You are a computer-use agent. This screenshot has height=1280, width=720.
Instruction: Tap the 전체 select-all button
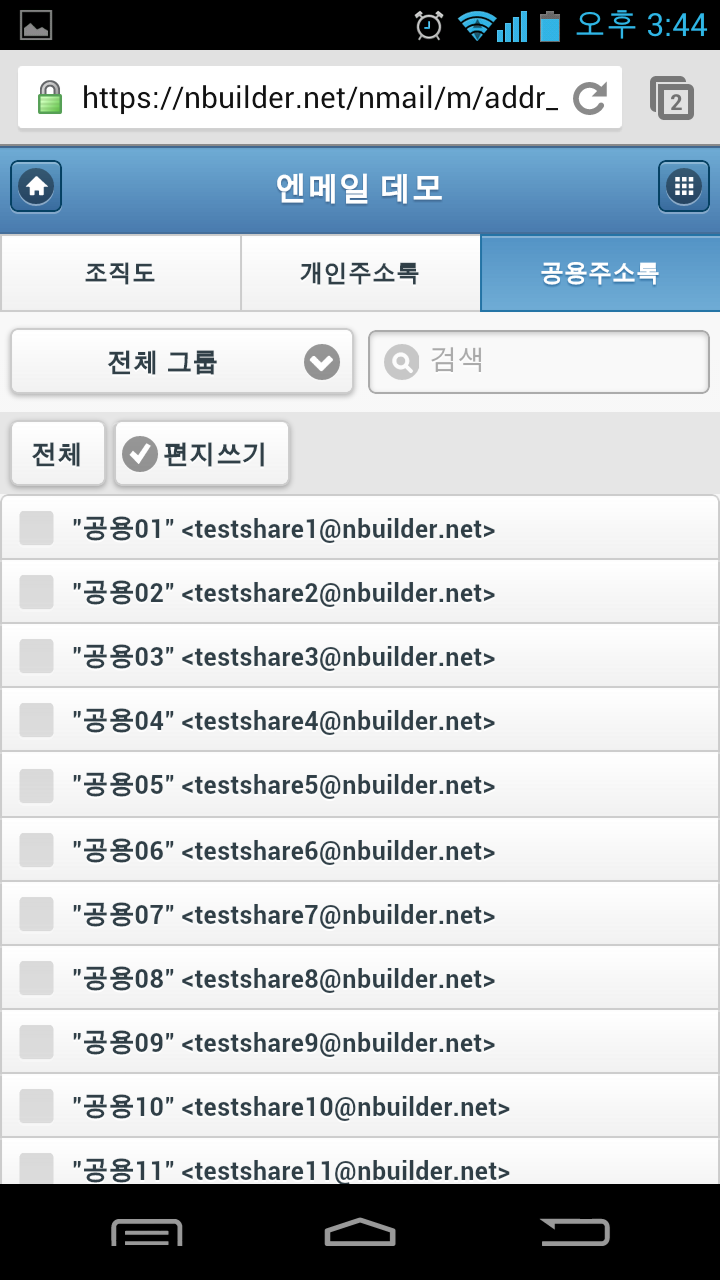(x=57, y=454)
